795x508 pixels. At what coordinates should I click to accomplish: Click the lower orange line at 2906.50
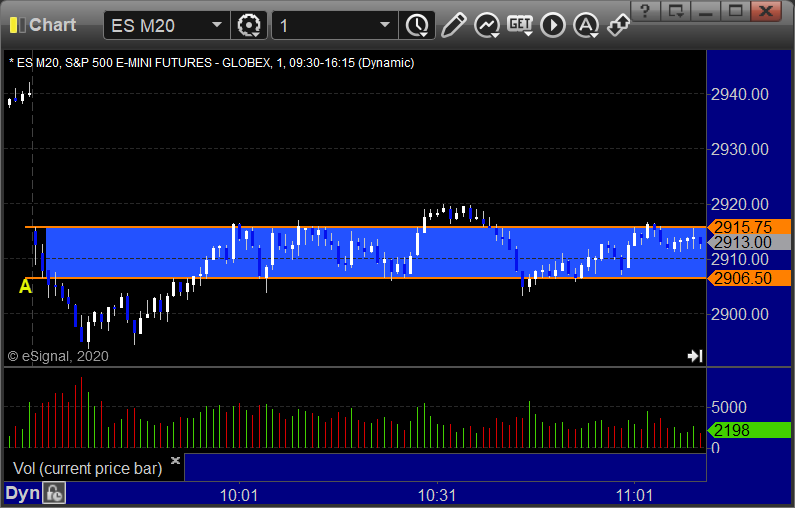pos(365,278)
